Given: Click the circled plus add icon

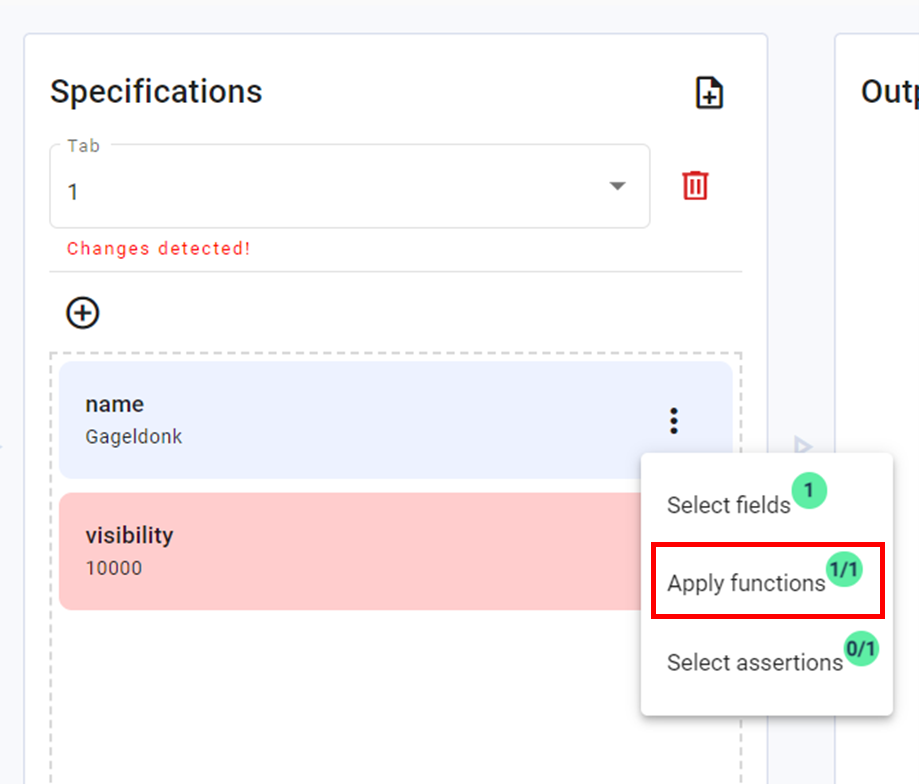Looking at the screenshot, I should 83,313.
